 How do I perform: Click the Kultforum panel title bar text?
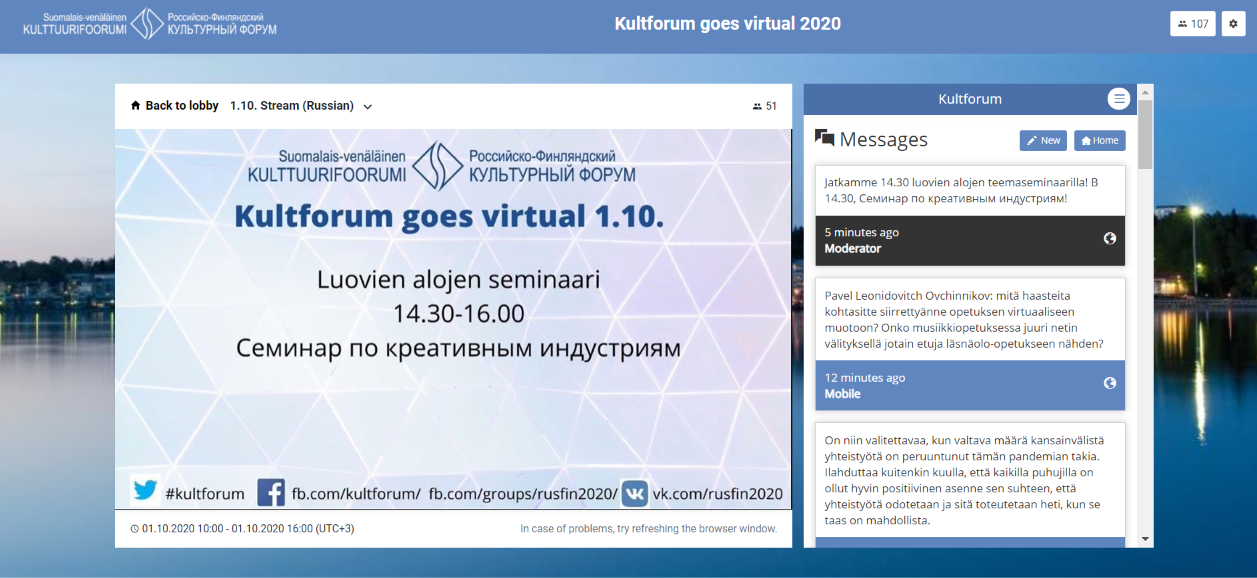click(970, 99)
